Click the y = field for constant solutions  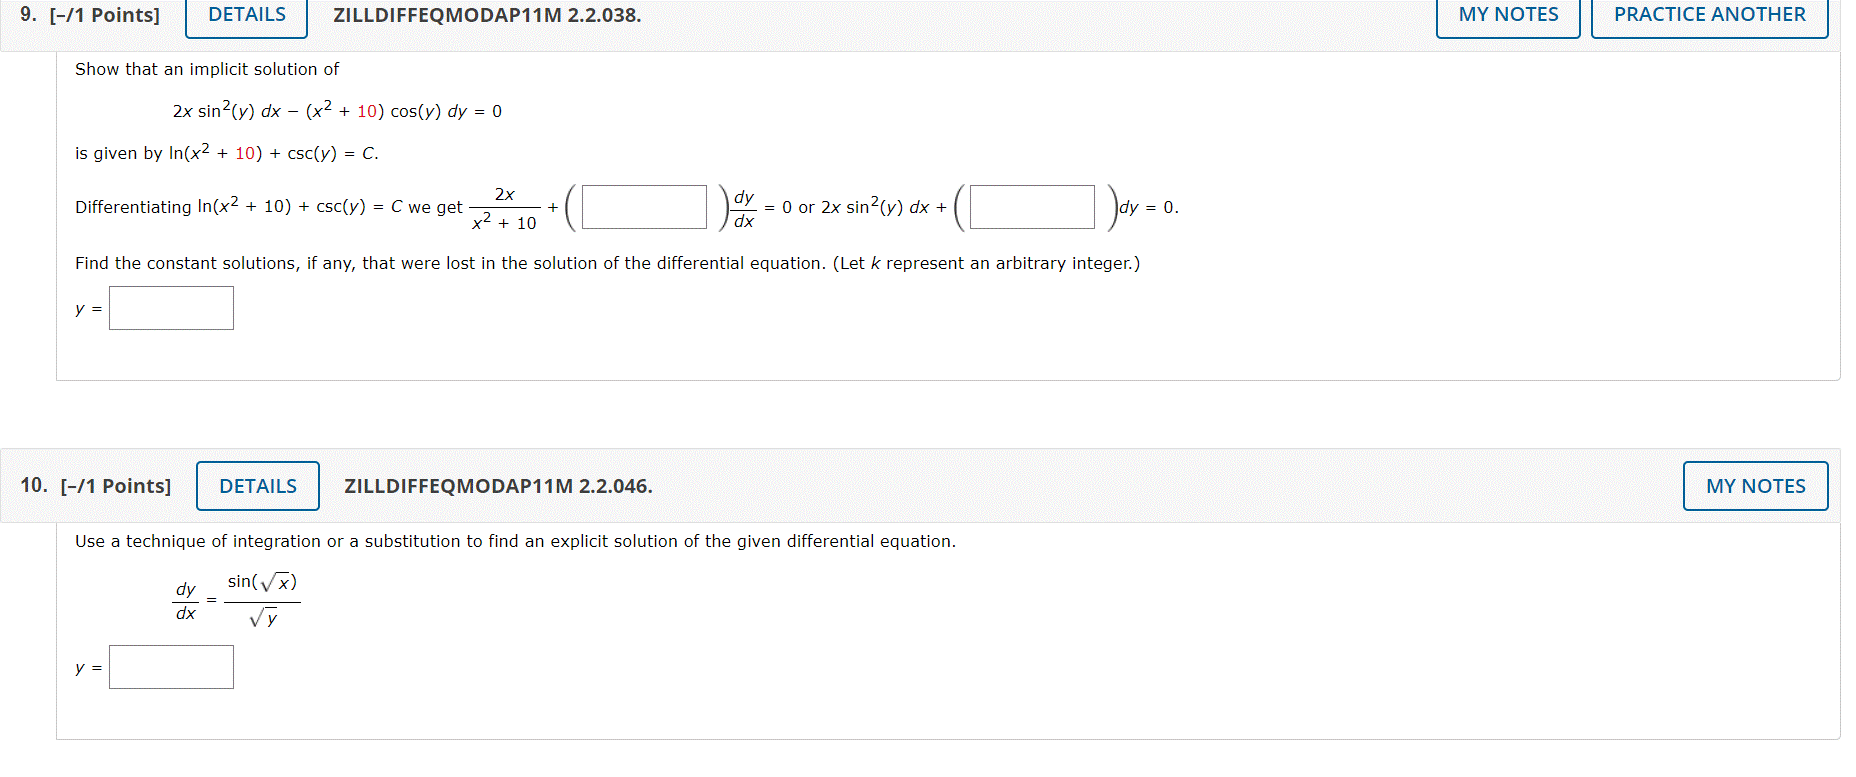(x=171, y=308)
